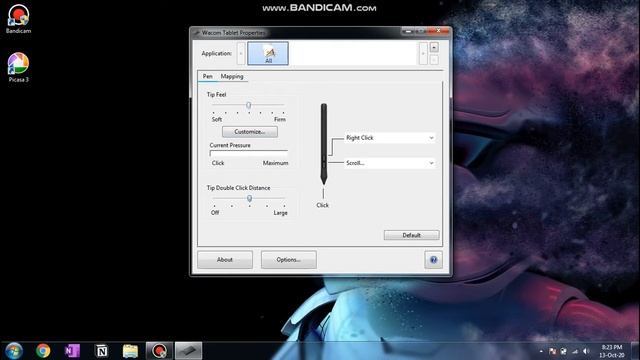This screenshot has width=640, height=360.
Task: Click the Off label under Double Click Distance
Action: pyautogui.click(x=215, y=213)
